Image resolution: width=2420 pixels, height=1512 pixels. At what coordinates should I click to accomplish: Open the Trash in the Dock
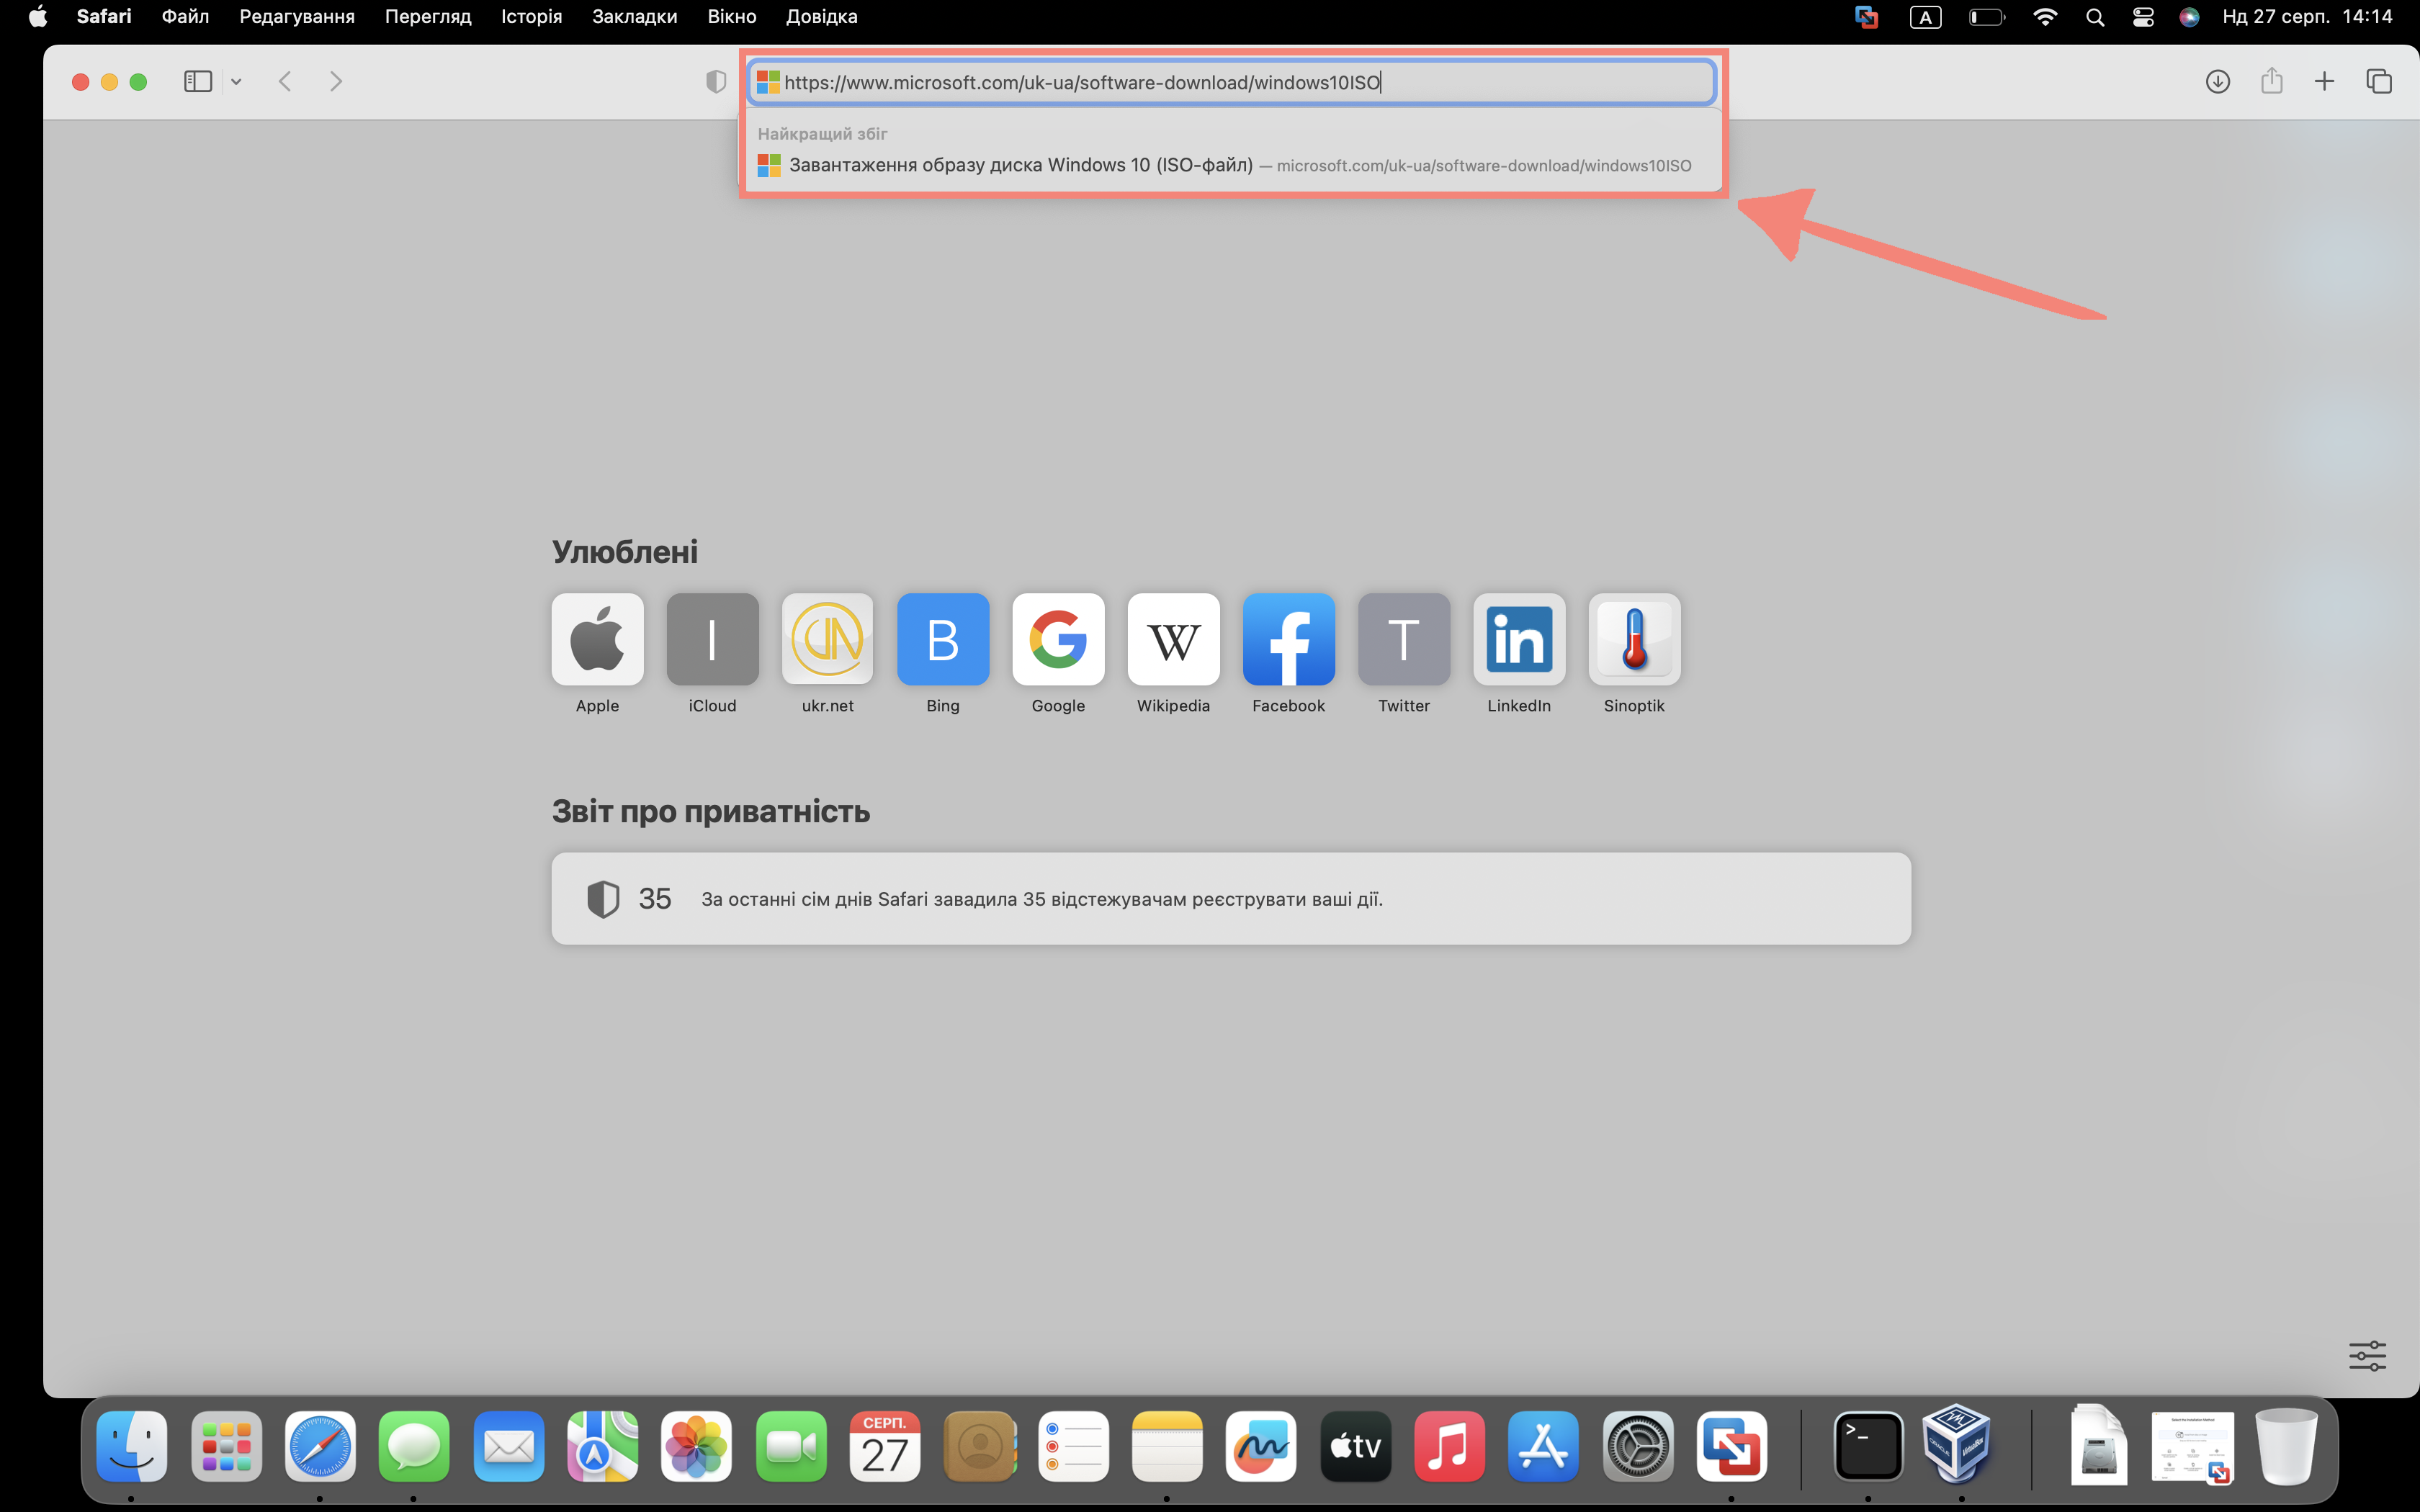click(x=2286, y=1446)
